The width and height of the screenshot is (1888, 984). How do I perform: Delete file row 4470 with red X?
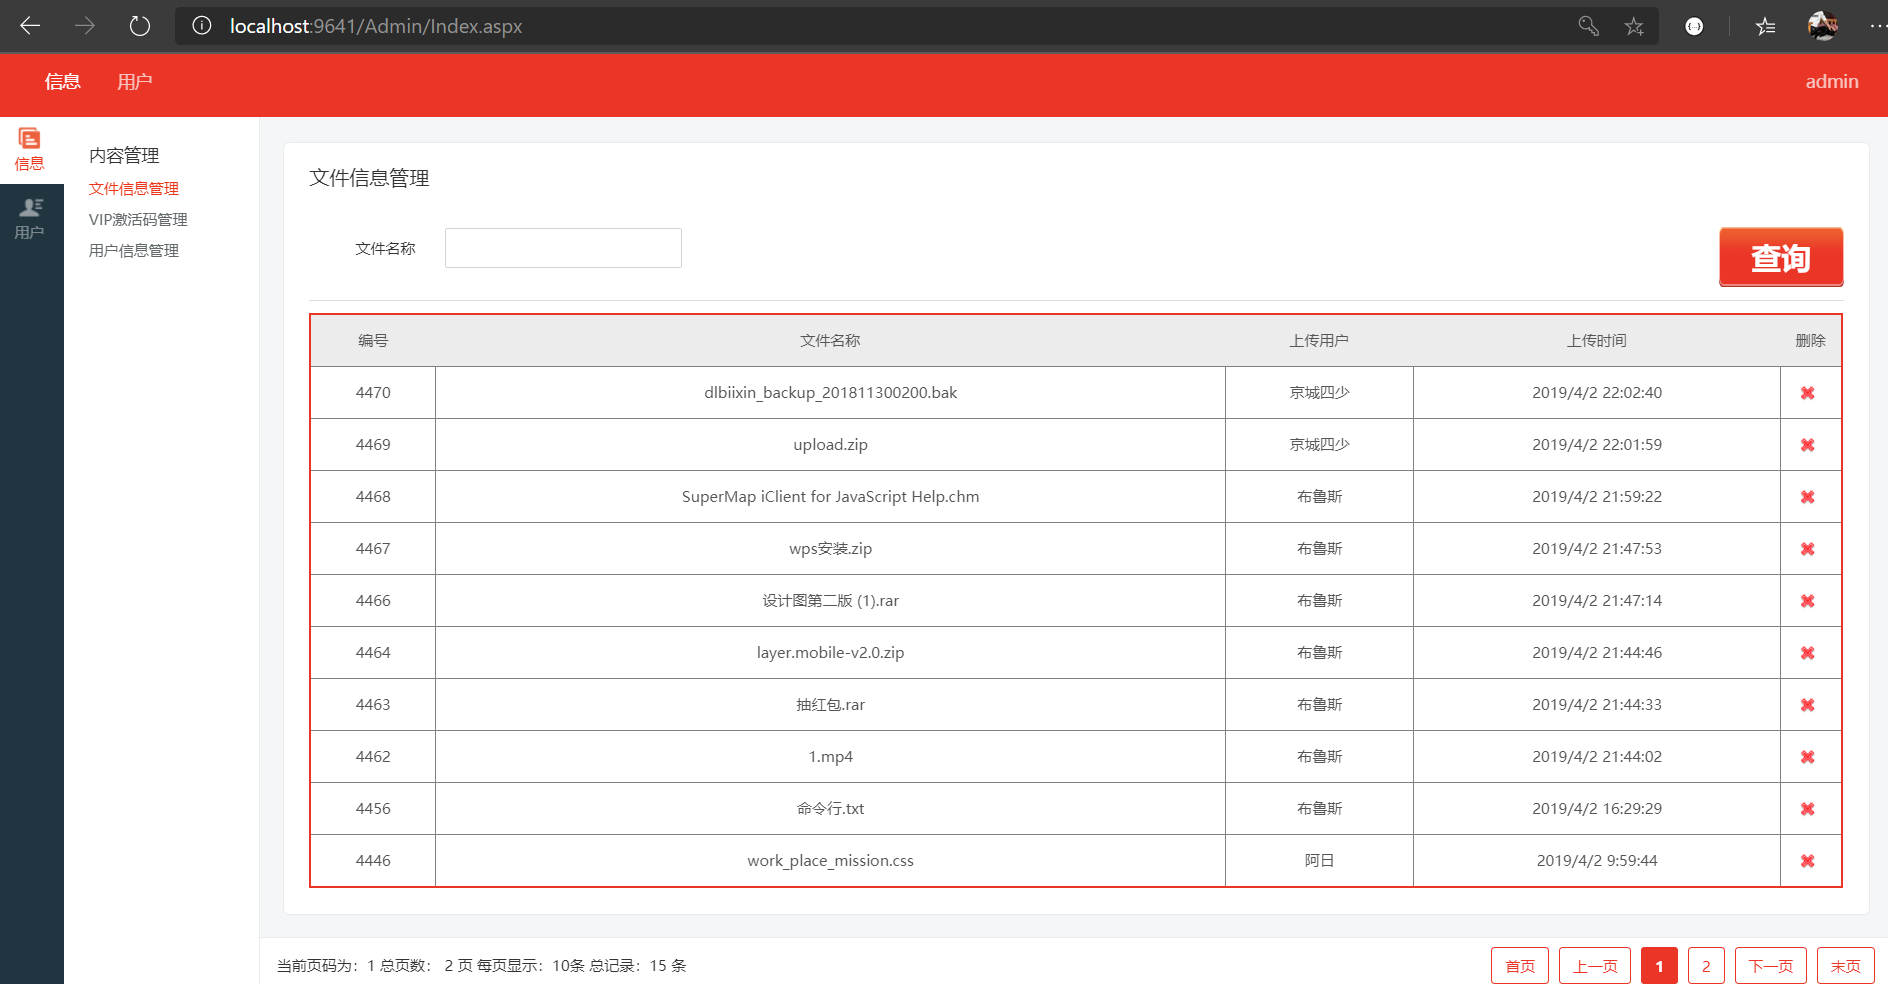tap(1807, 393)
